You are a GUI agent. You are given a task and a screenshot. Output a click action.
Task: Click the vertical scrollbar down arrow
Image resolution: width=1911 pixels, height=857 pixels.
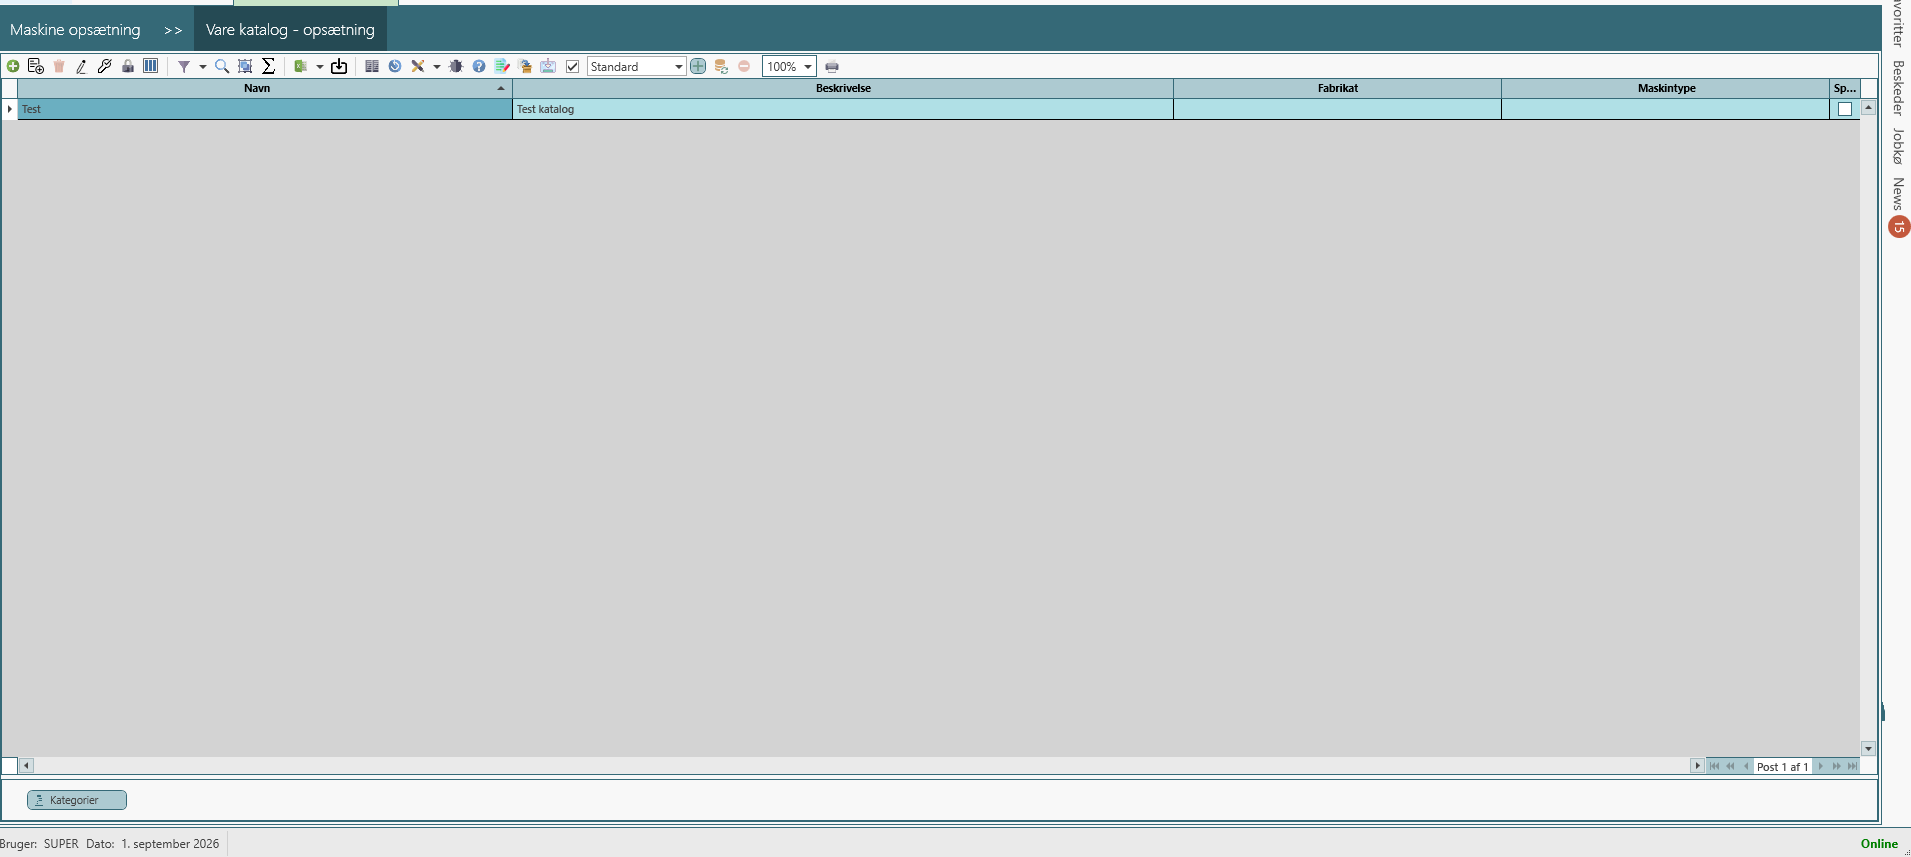[1868, 748]
